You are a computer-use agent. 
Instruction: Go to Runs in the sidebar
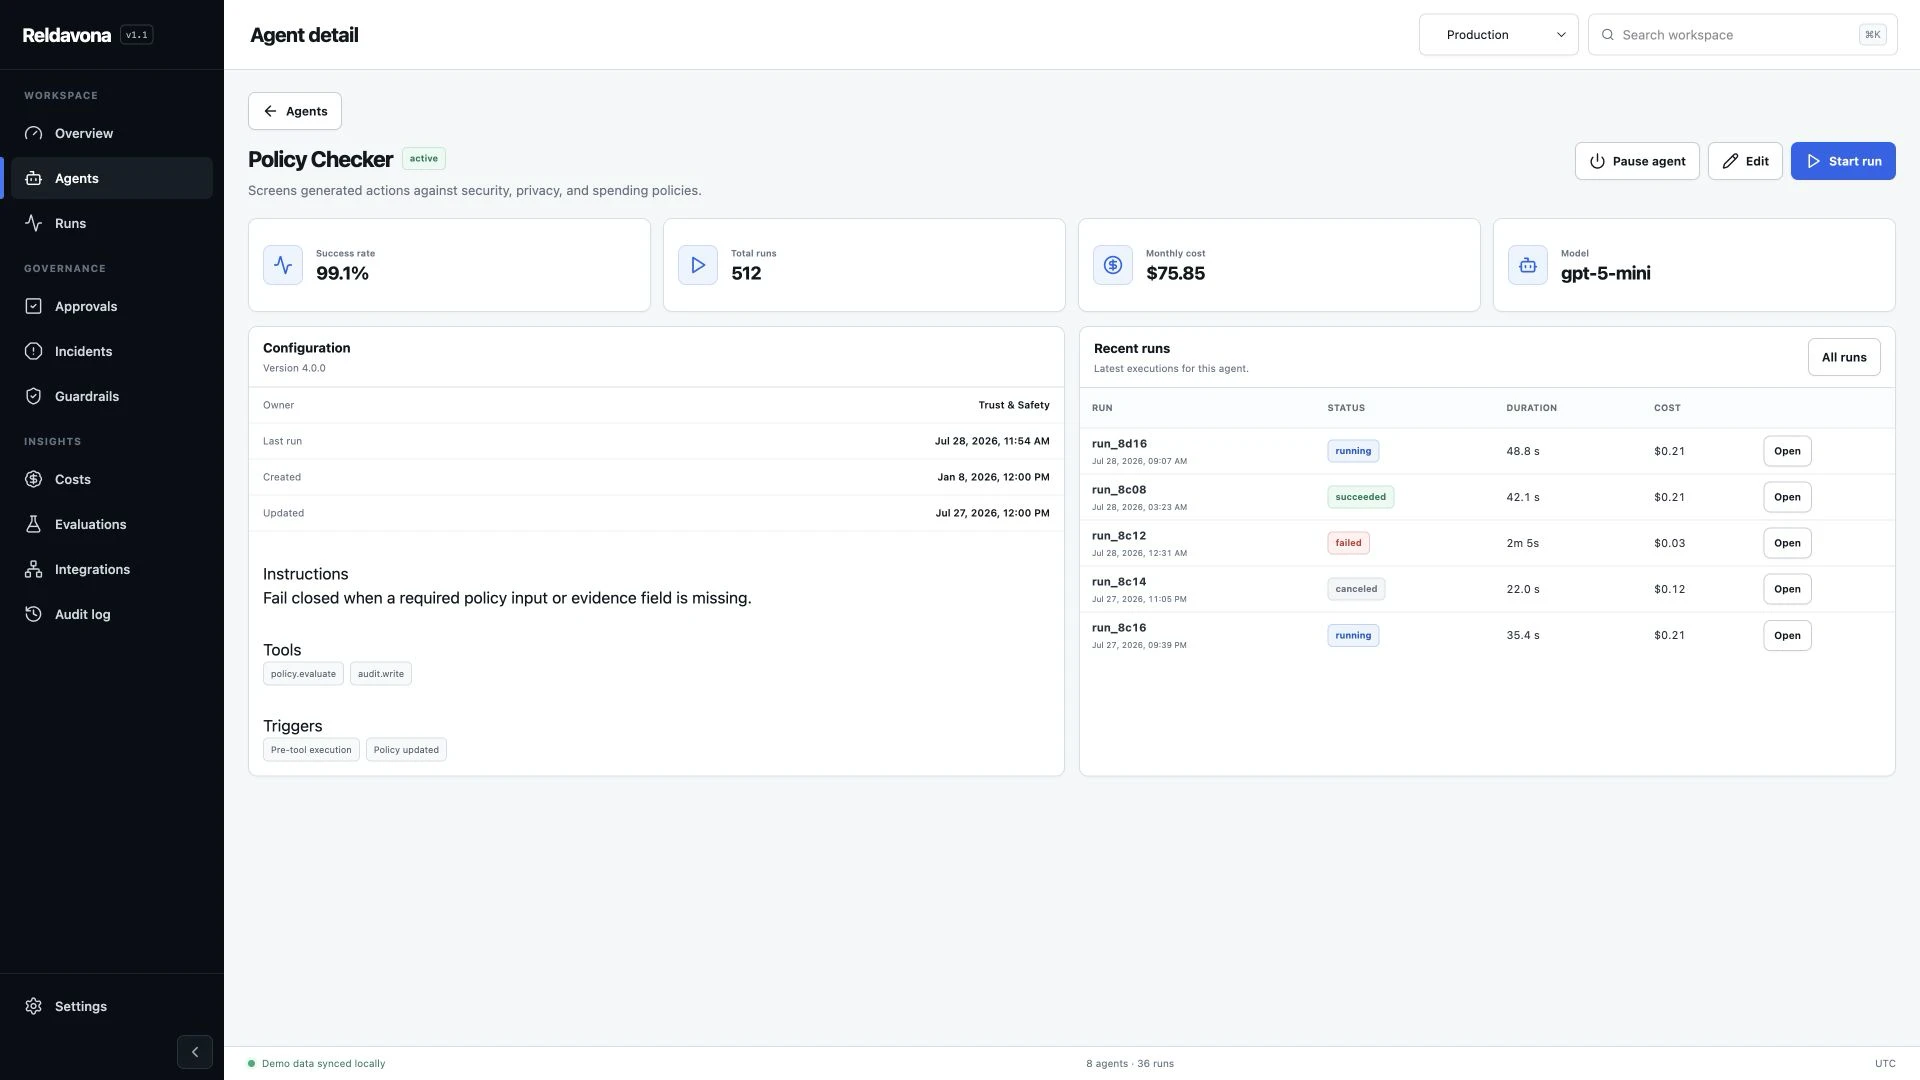(112, 223)
